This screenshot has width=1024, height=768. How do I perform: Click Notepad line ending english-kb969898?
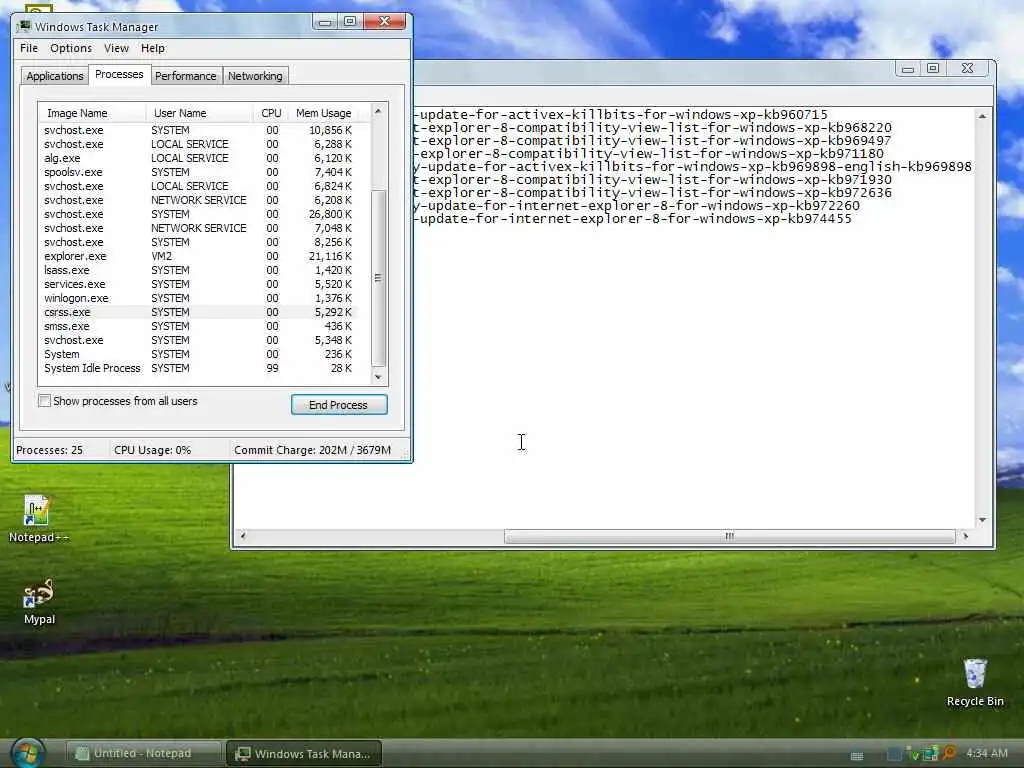click(693, 167)
